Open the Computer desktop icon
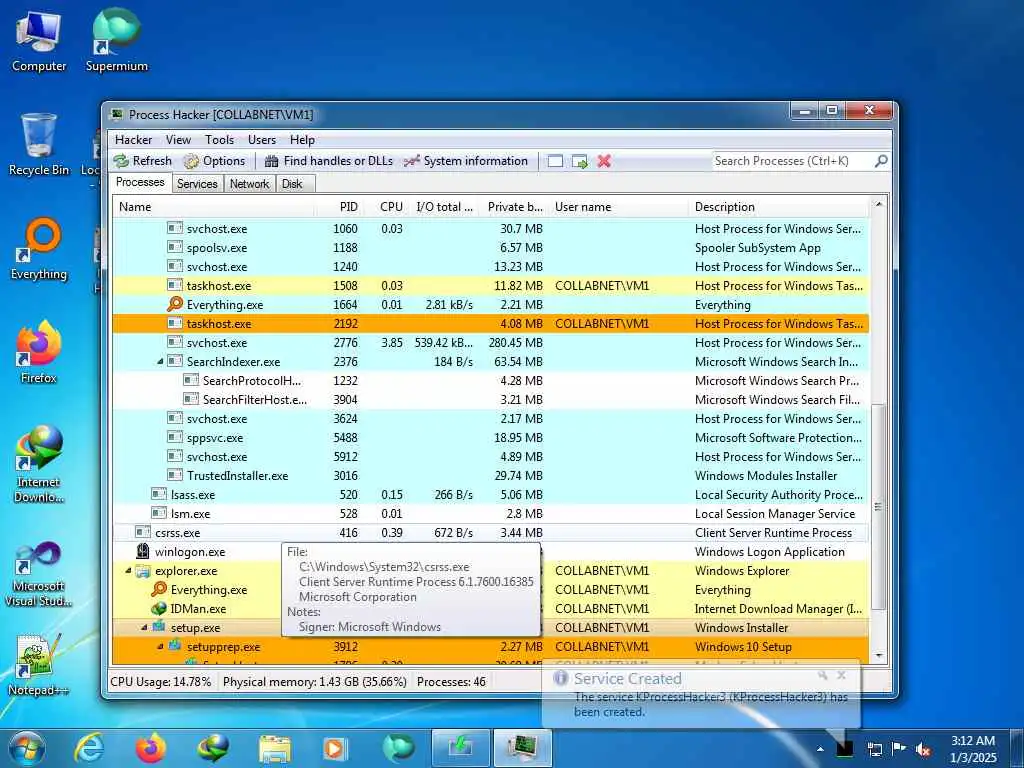Screen dimensions: 1024x768 (39, 40)
